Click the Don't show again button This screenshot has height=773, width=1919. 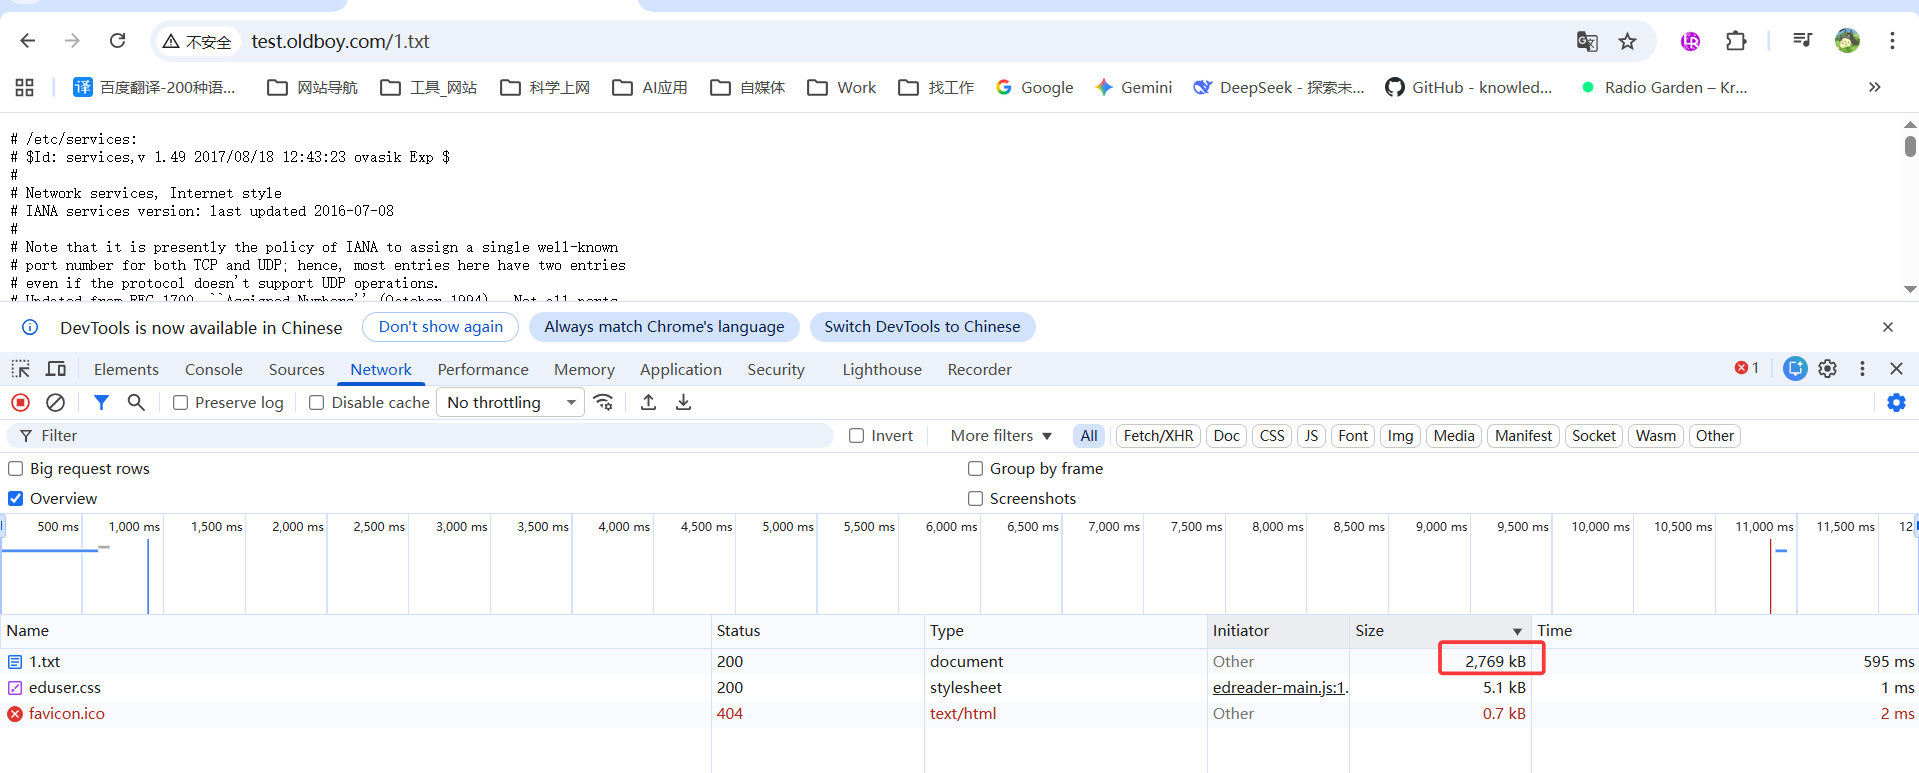coord(441,327)
